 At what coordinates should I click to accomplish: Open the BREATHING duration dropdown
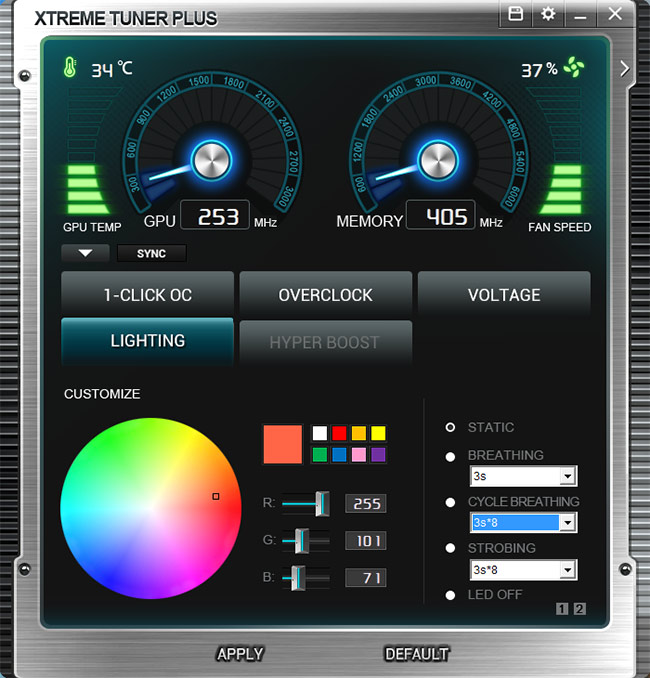pos(568,476)
